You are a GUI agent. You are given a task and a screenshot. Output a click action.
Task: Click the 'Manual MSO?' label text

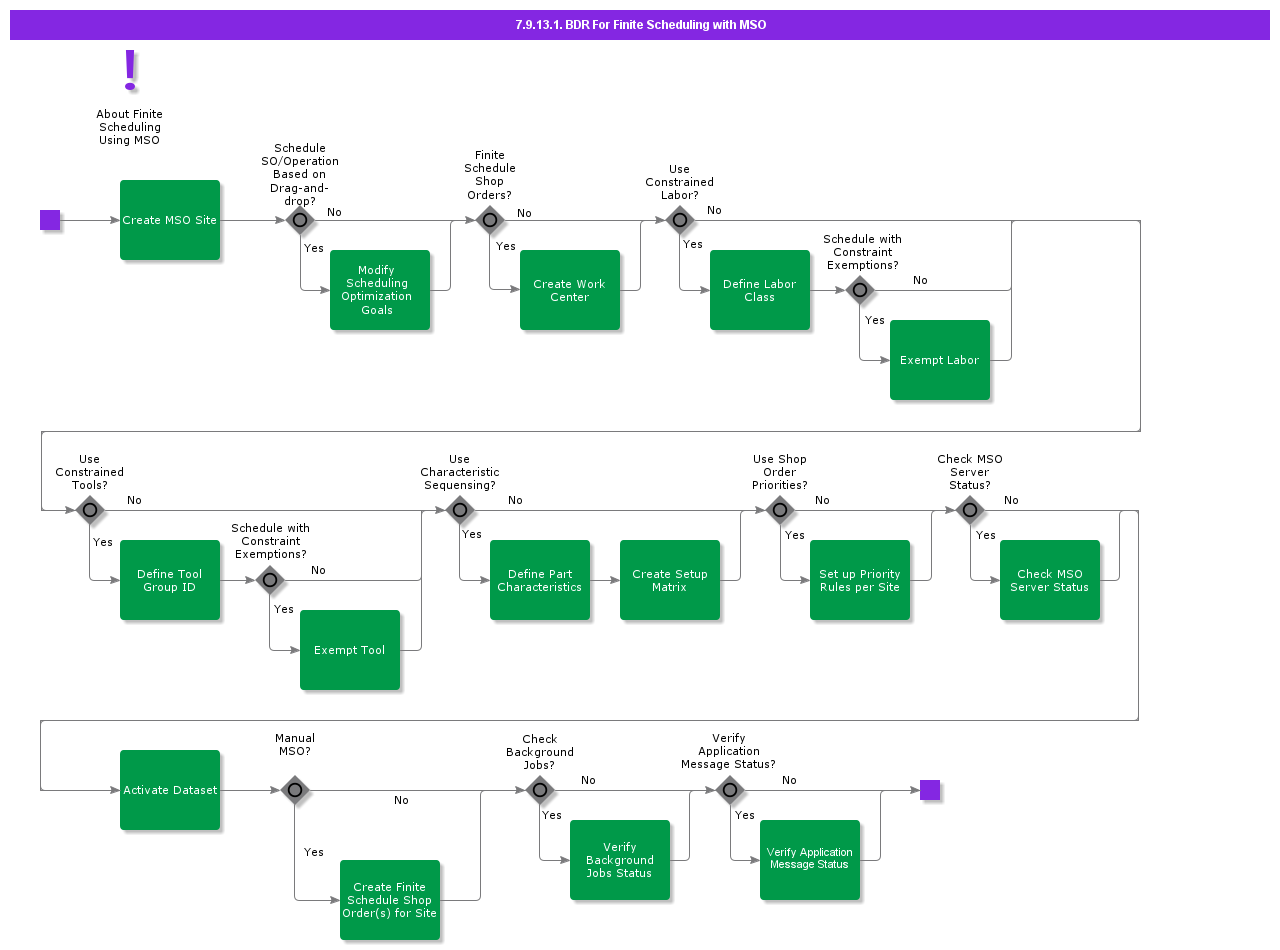click(x=294, y=745)
